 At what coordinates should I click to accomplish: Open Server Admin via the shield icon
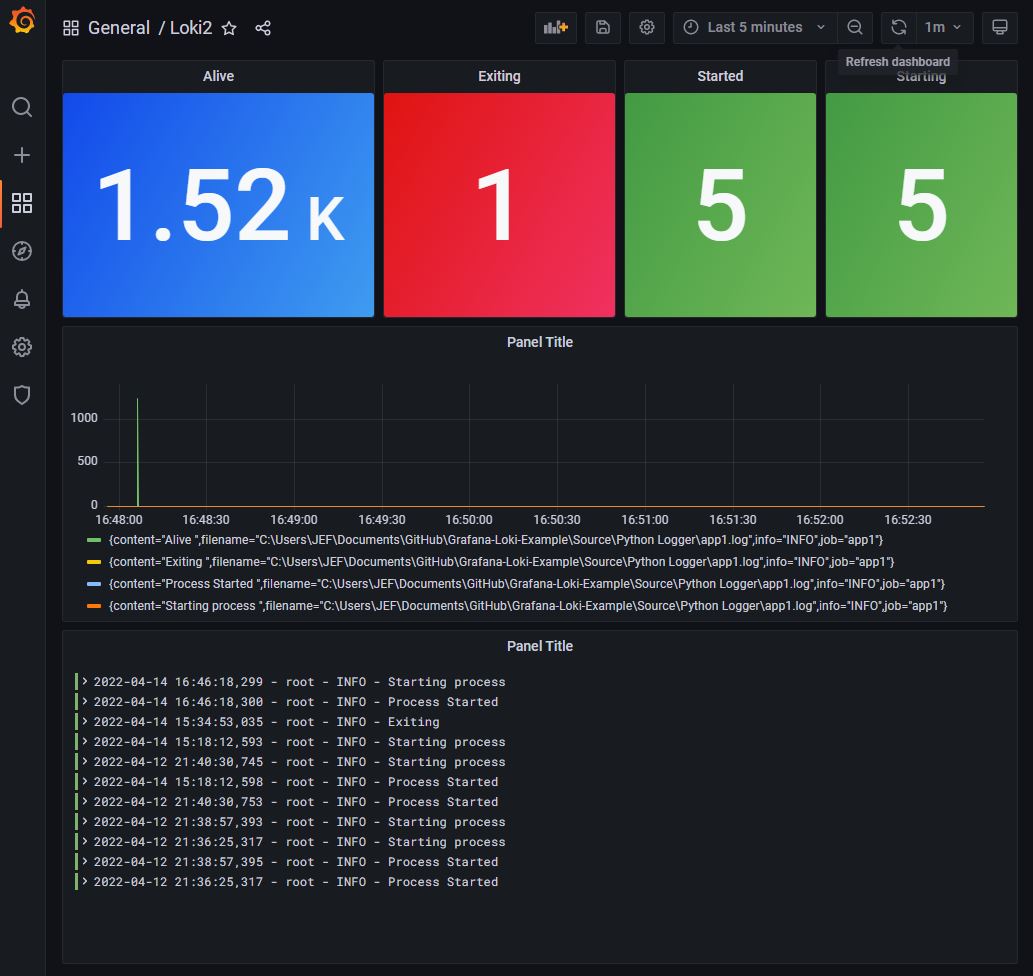22,395
